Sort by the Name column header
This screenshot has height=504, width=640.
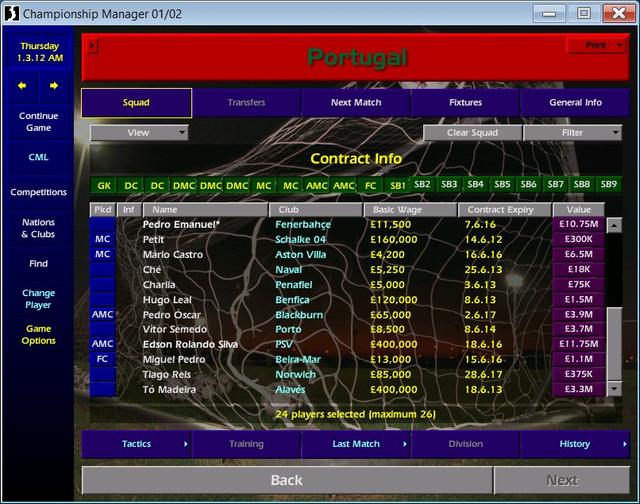point(206,210)
